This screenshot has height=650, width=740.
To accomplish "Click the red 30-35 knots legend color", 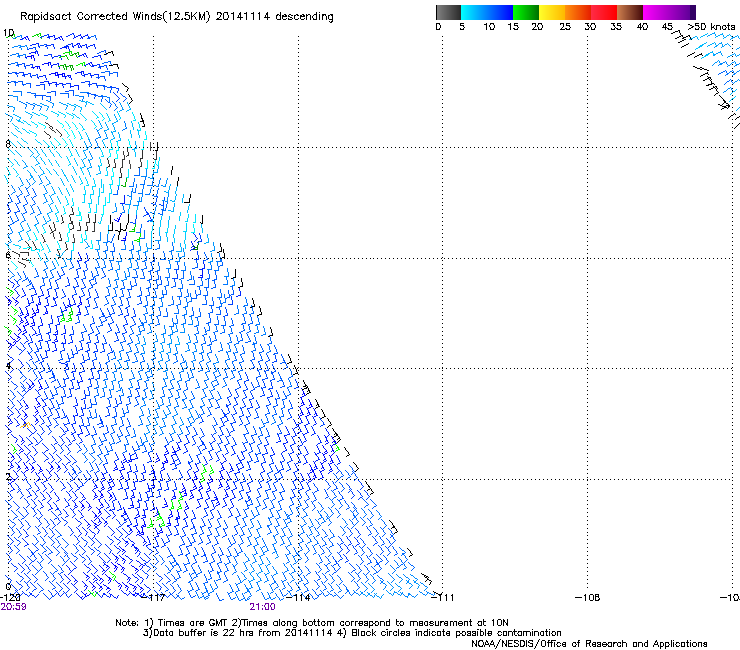I will [x=604, y=12].
